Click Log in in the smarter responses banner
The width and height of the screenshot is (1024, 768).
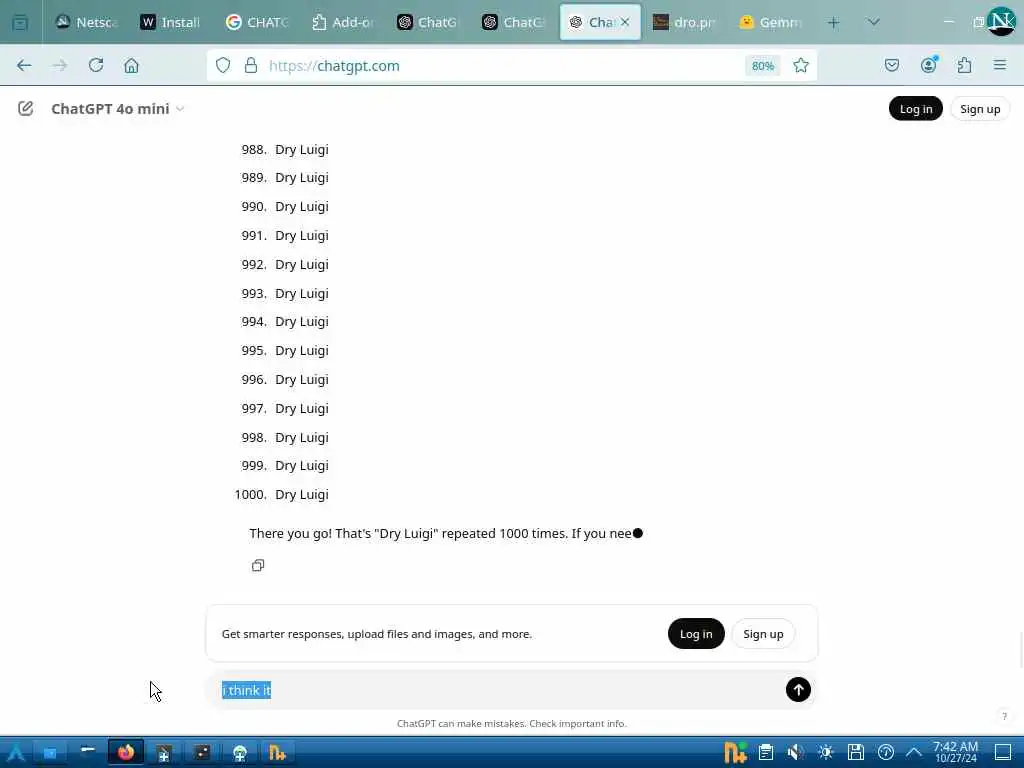(x=696, y=633)
